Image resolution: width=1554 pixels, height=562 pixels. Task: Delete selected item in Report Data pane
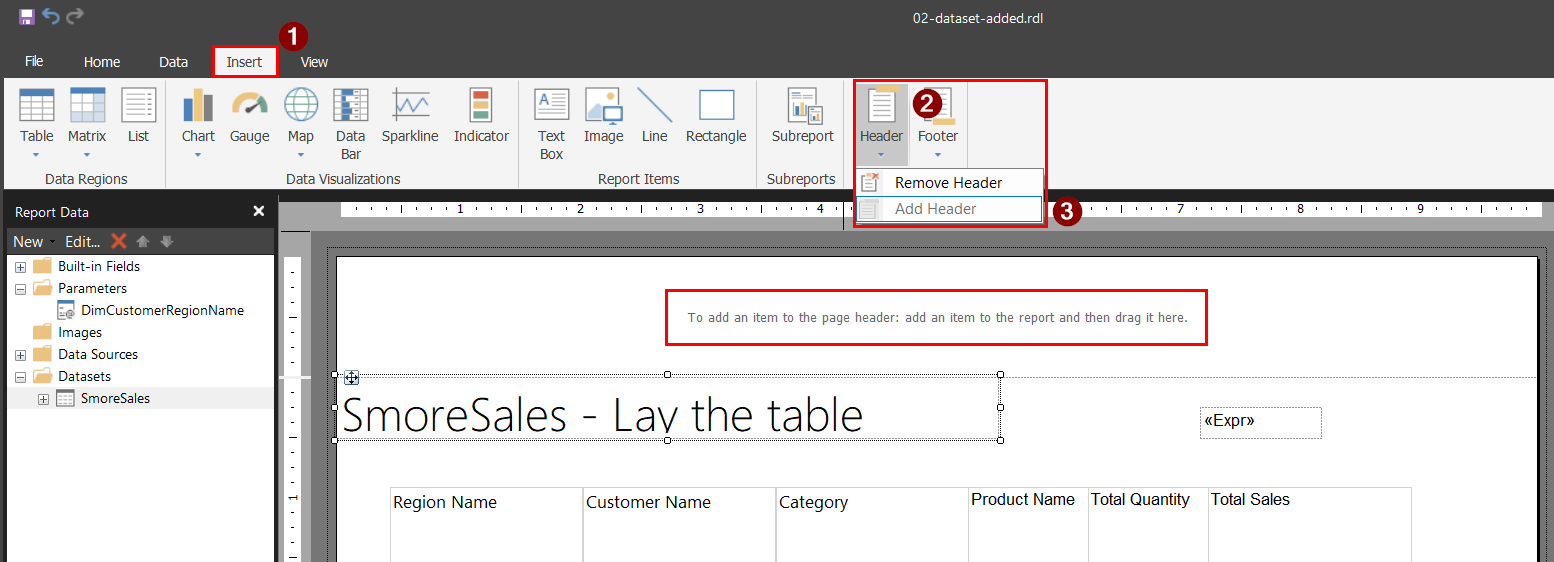tap(119, 241)
